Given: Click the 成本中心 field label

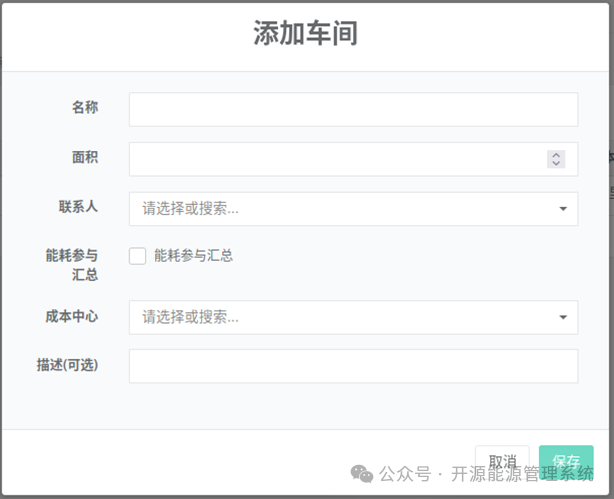Looking at the screenshot, I should coord(71,316).
